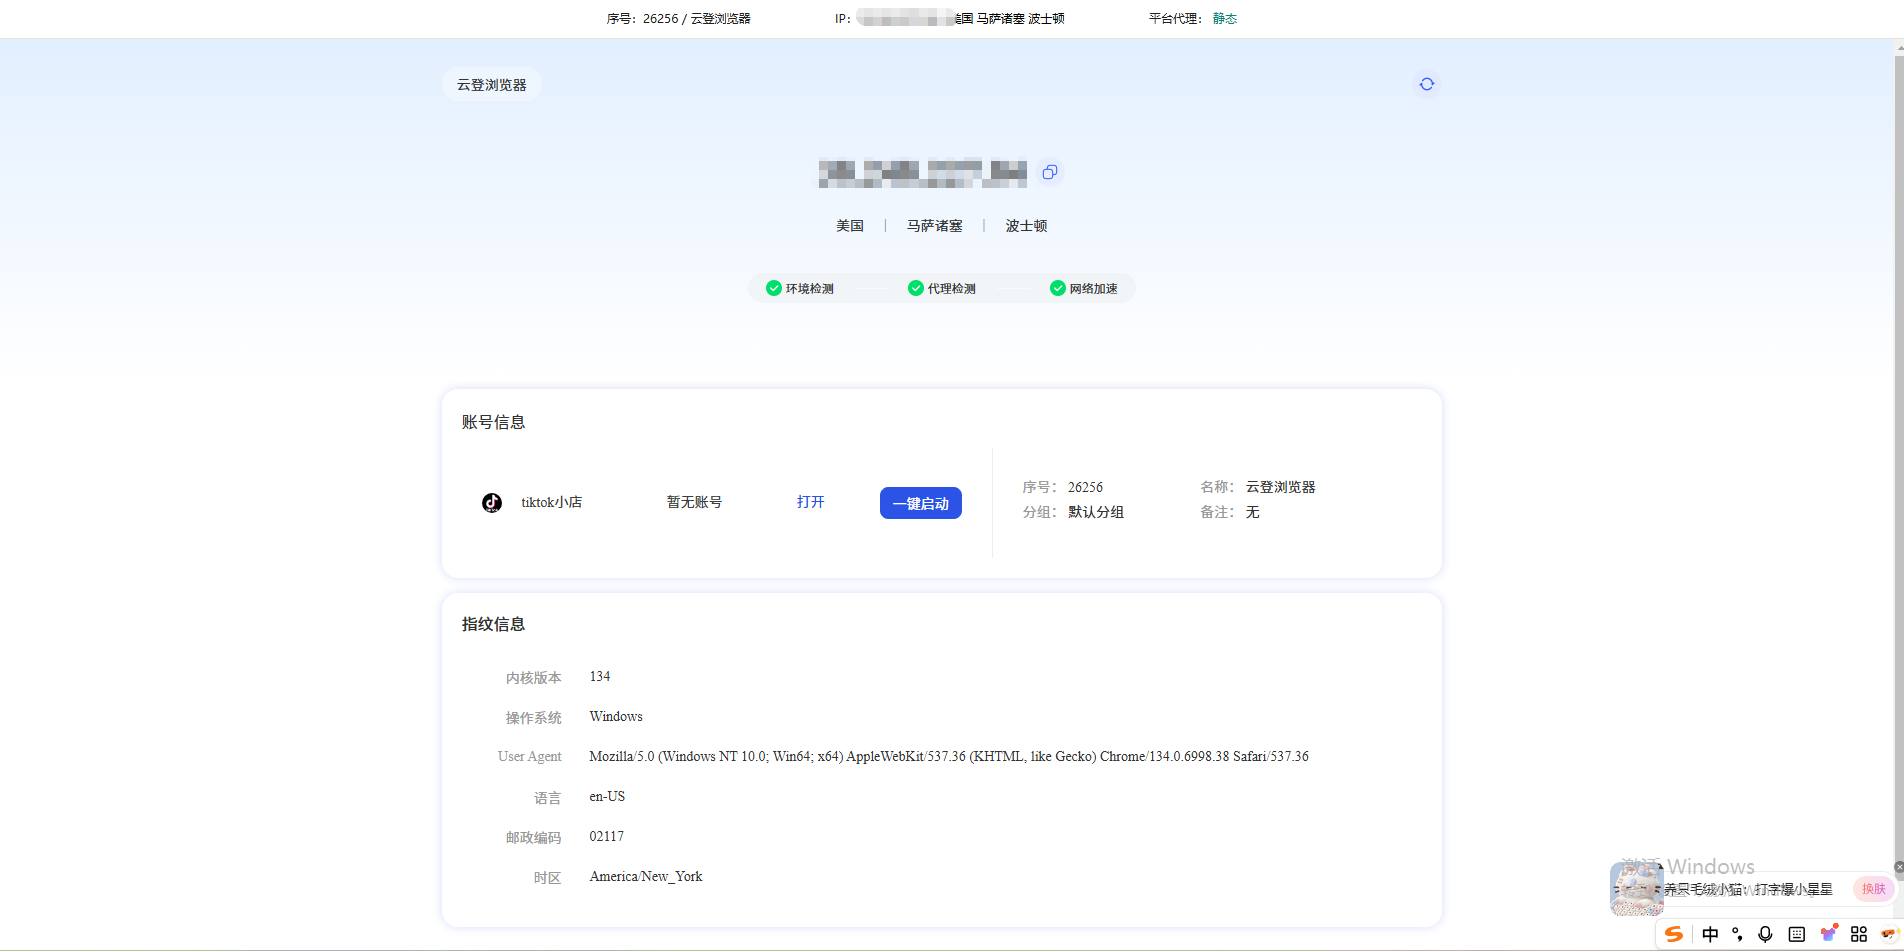Click the refresh icon at top right

click(x=1426, y=84)
